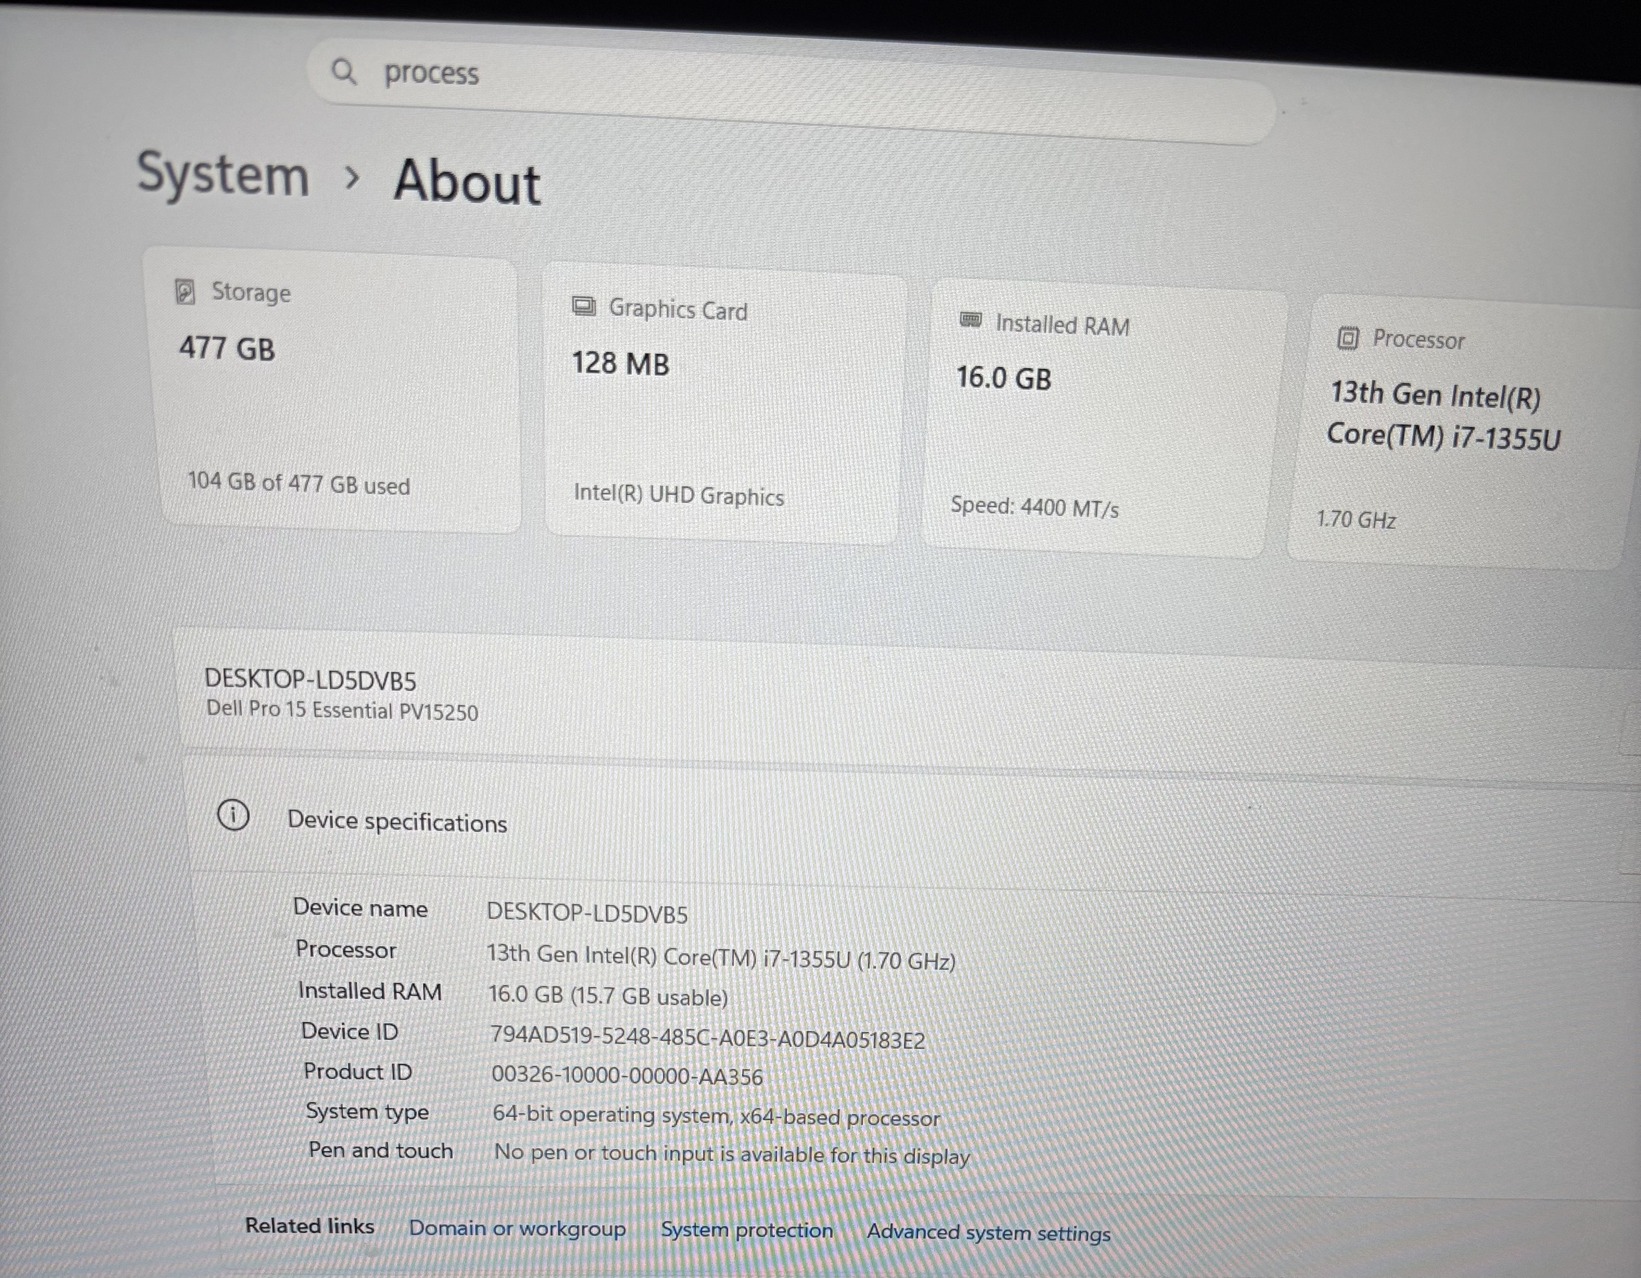Screen dimensions: 1641x1278
Task: Select the Device ID value starting 794AD519
Action: 708,1038
